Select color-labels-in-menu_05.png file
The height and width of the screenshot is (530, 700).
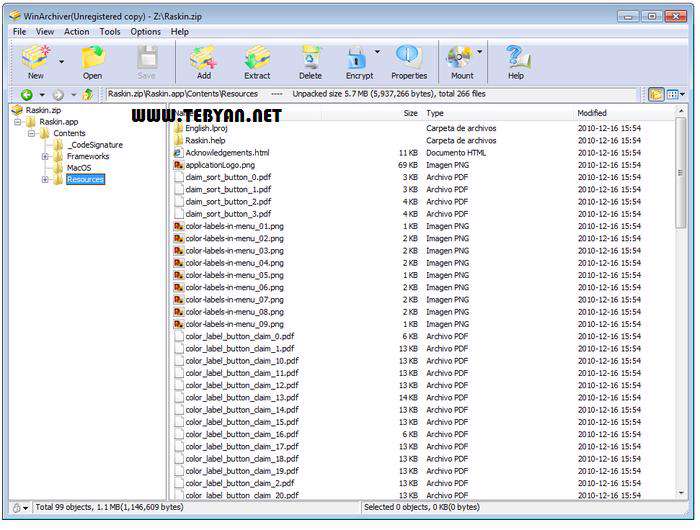424,275
